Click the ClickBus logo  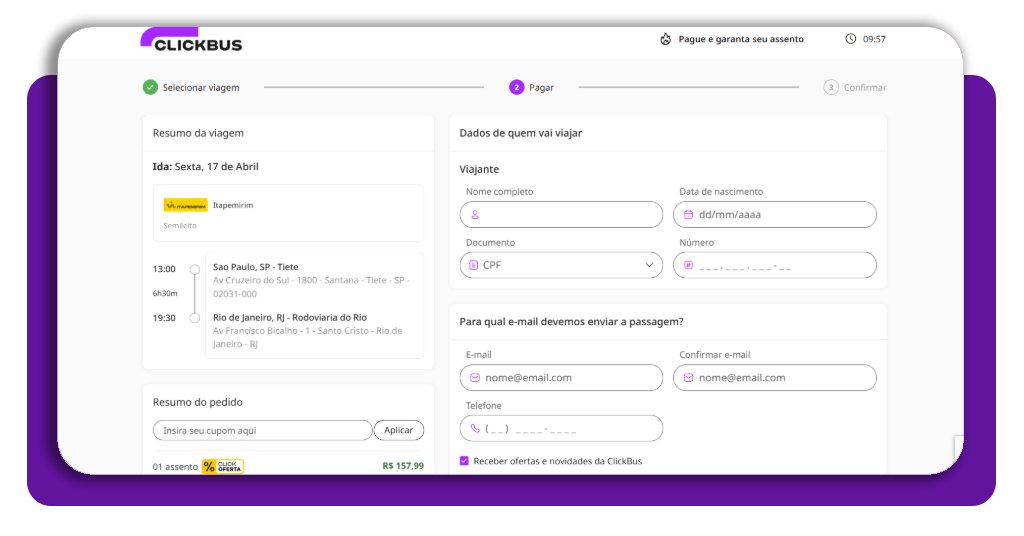191,41
